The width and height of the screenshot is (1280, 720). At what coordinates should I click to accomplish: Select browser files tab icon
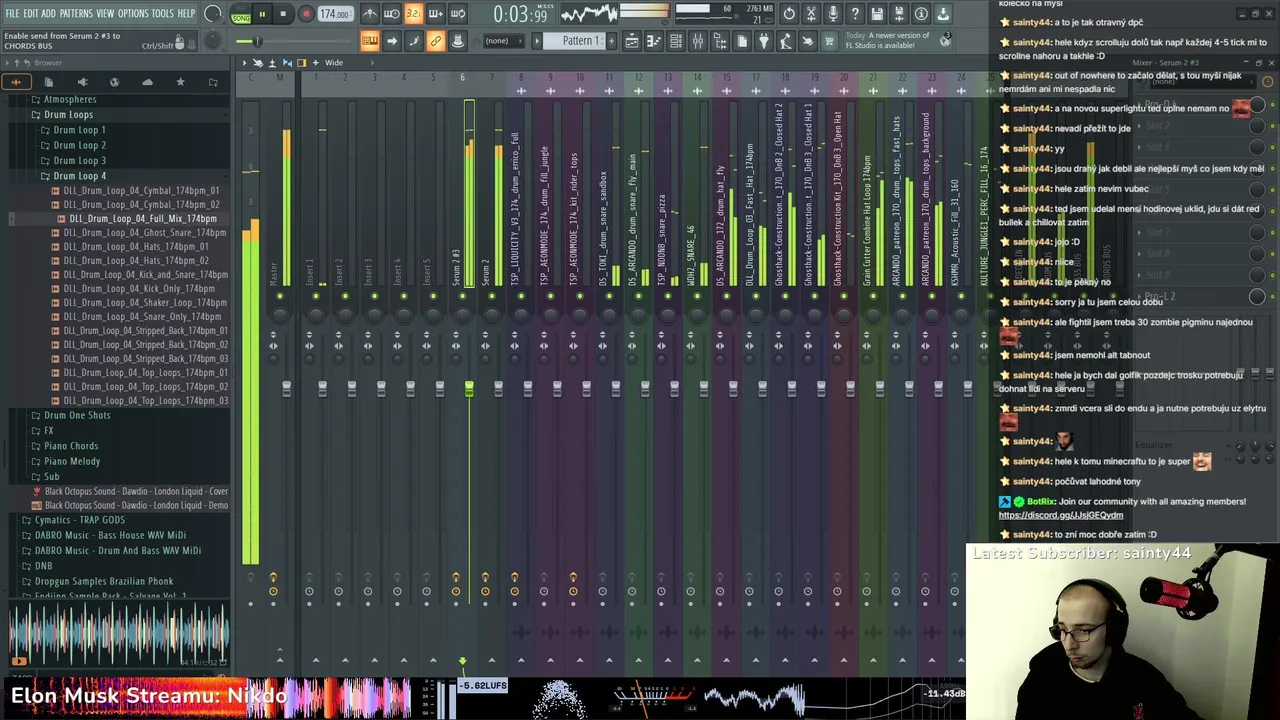[x=49, y=82]
